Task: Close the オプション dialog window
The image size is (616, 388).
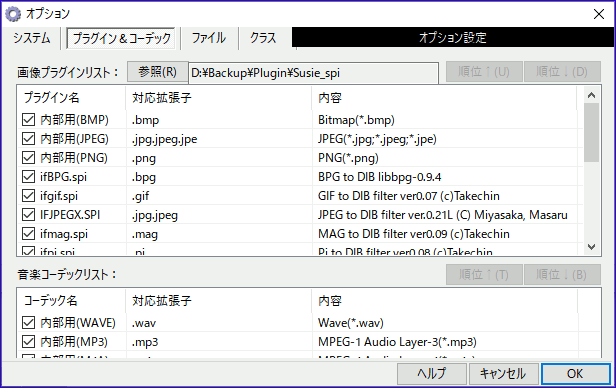Action: [599, 14]
